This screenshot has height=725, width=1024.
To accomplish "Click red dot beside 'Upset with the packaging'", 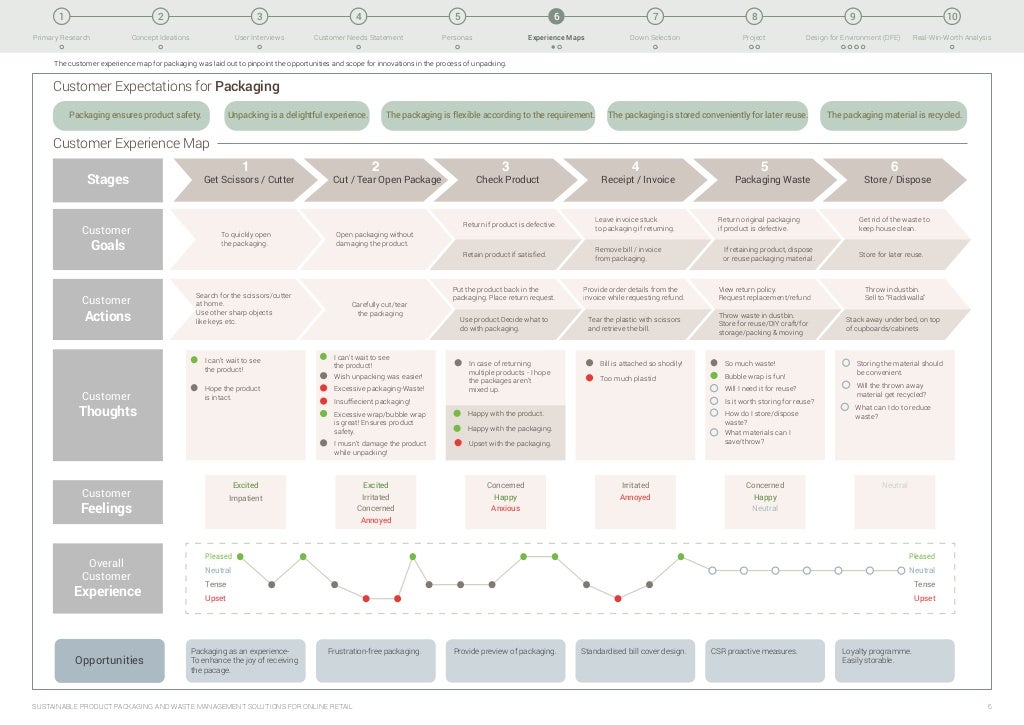I will pos(458,443).
